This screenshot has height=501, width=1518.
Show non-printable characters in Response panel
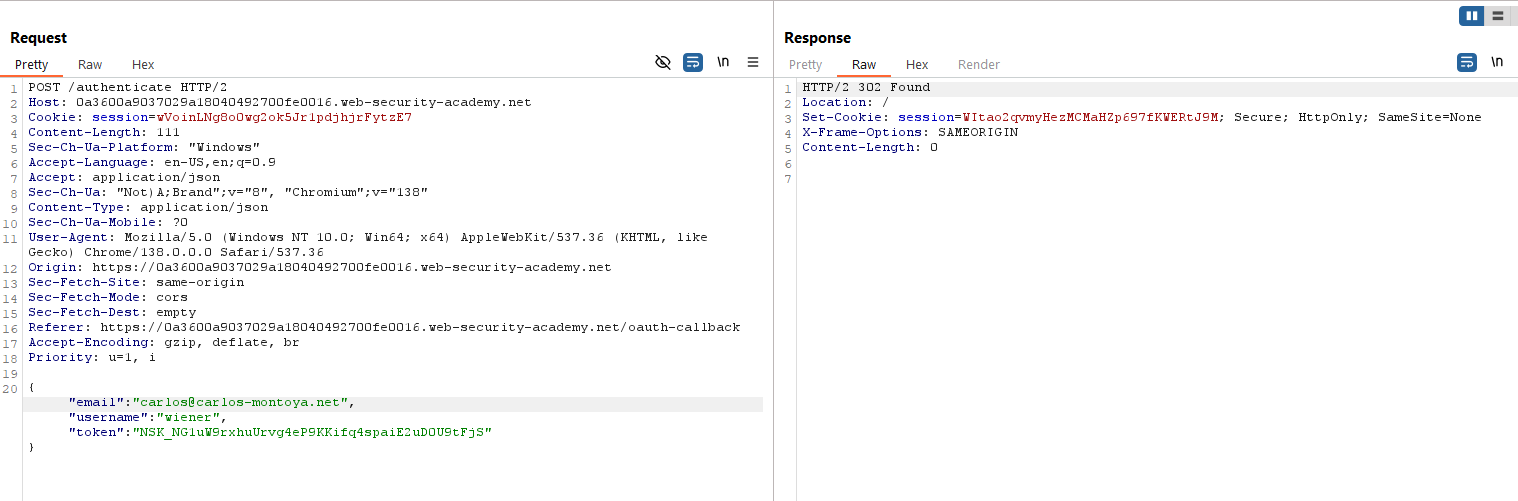pyautogui.click(x=1497, y=62)
